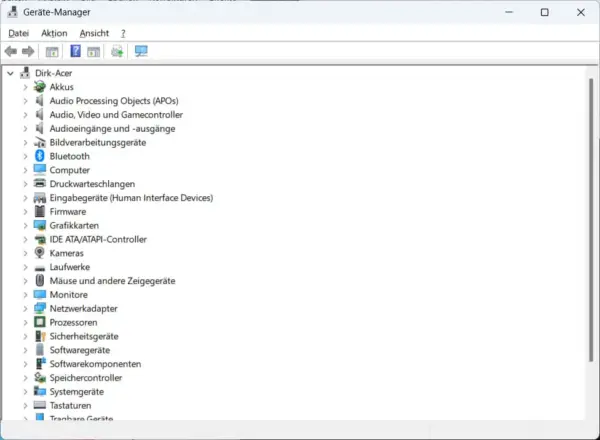Image resolution: width=600 pixels, height=440 pixels.
Task: Click the Akkus battery icon
Action: [39, 87]
